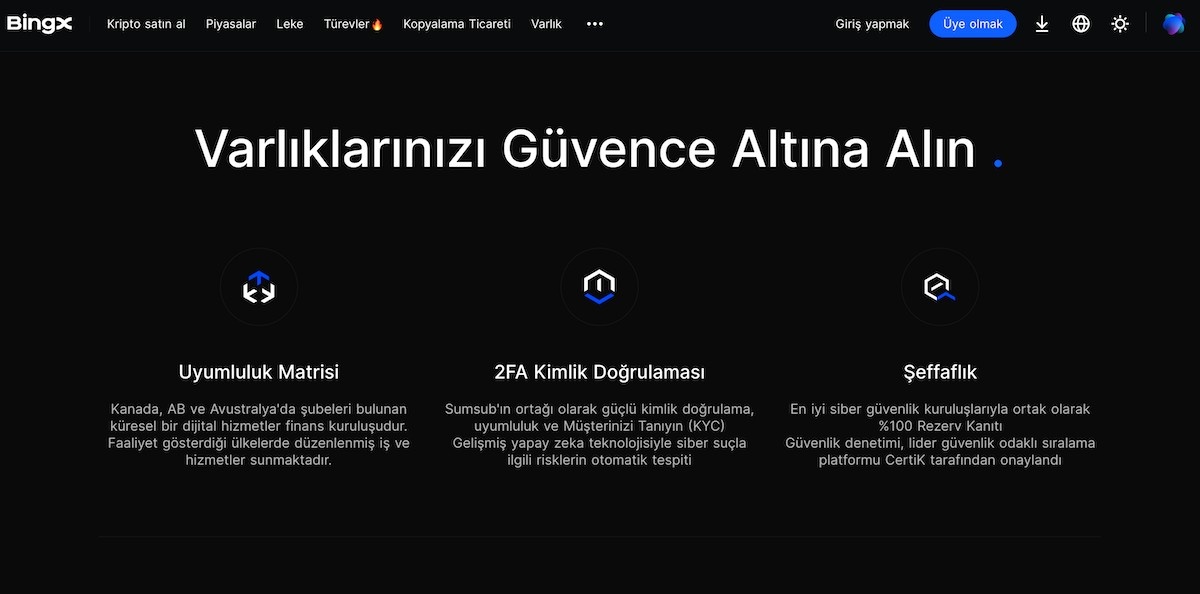Image resolution: width=1200 pixels, height=594 pixels.
Task: Select Kripto satın al in the navbar
Action: coord(145,23)
